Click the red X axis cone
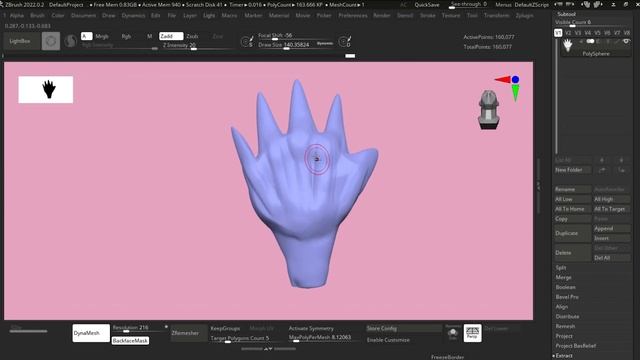Viewport: 640px width, 360px height. [502, 80]
